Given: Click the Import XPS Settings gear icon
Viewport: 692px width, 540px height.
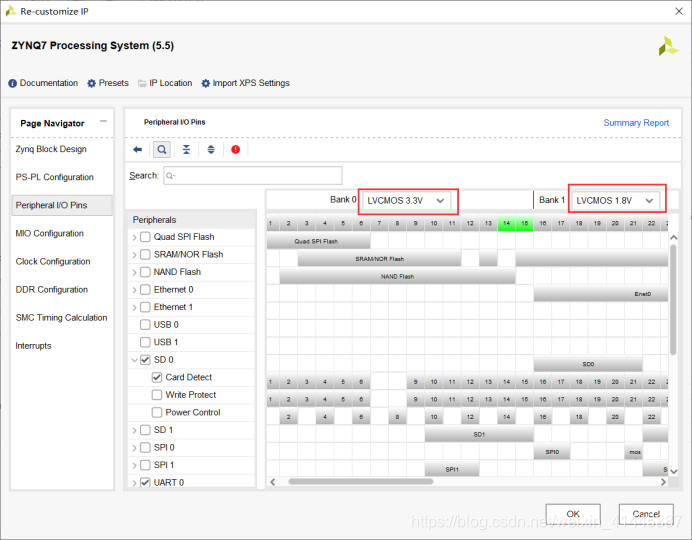Looking at the screenshot, I should pos(206,83).
